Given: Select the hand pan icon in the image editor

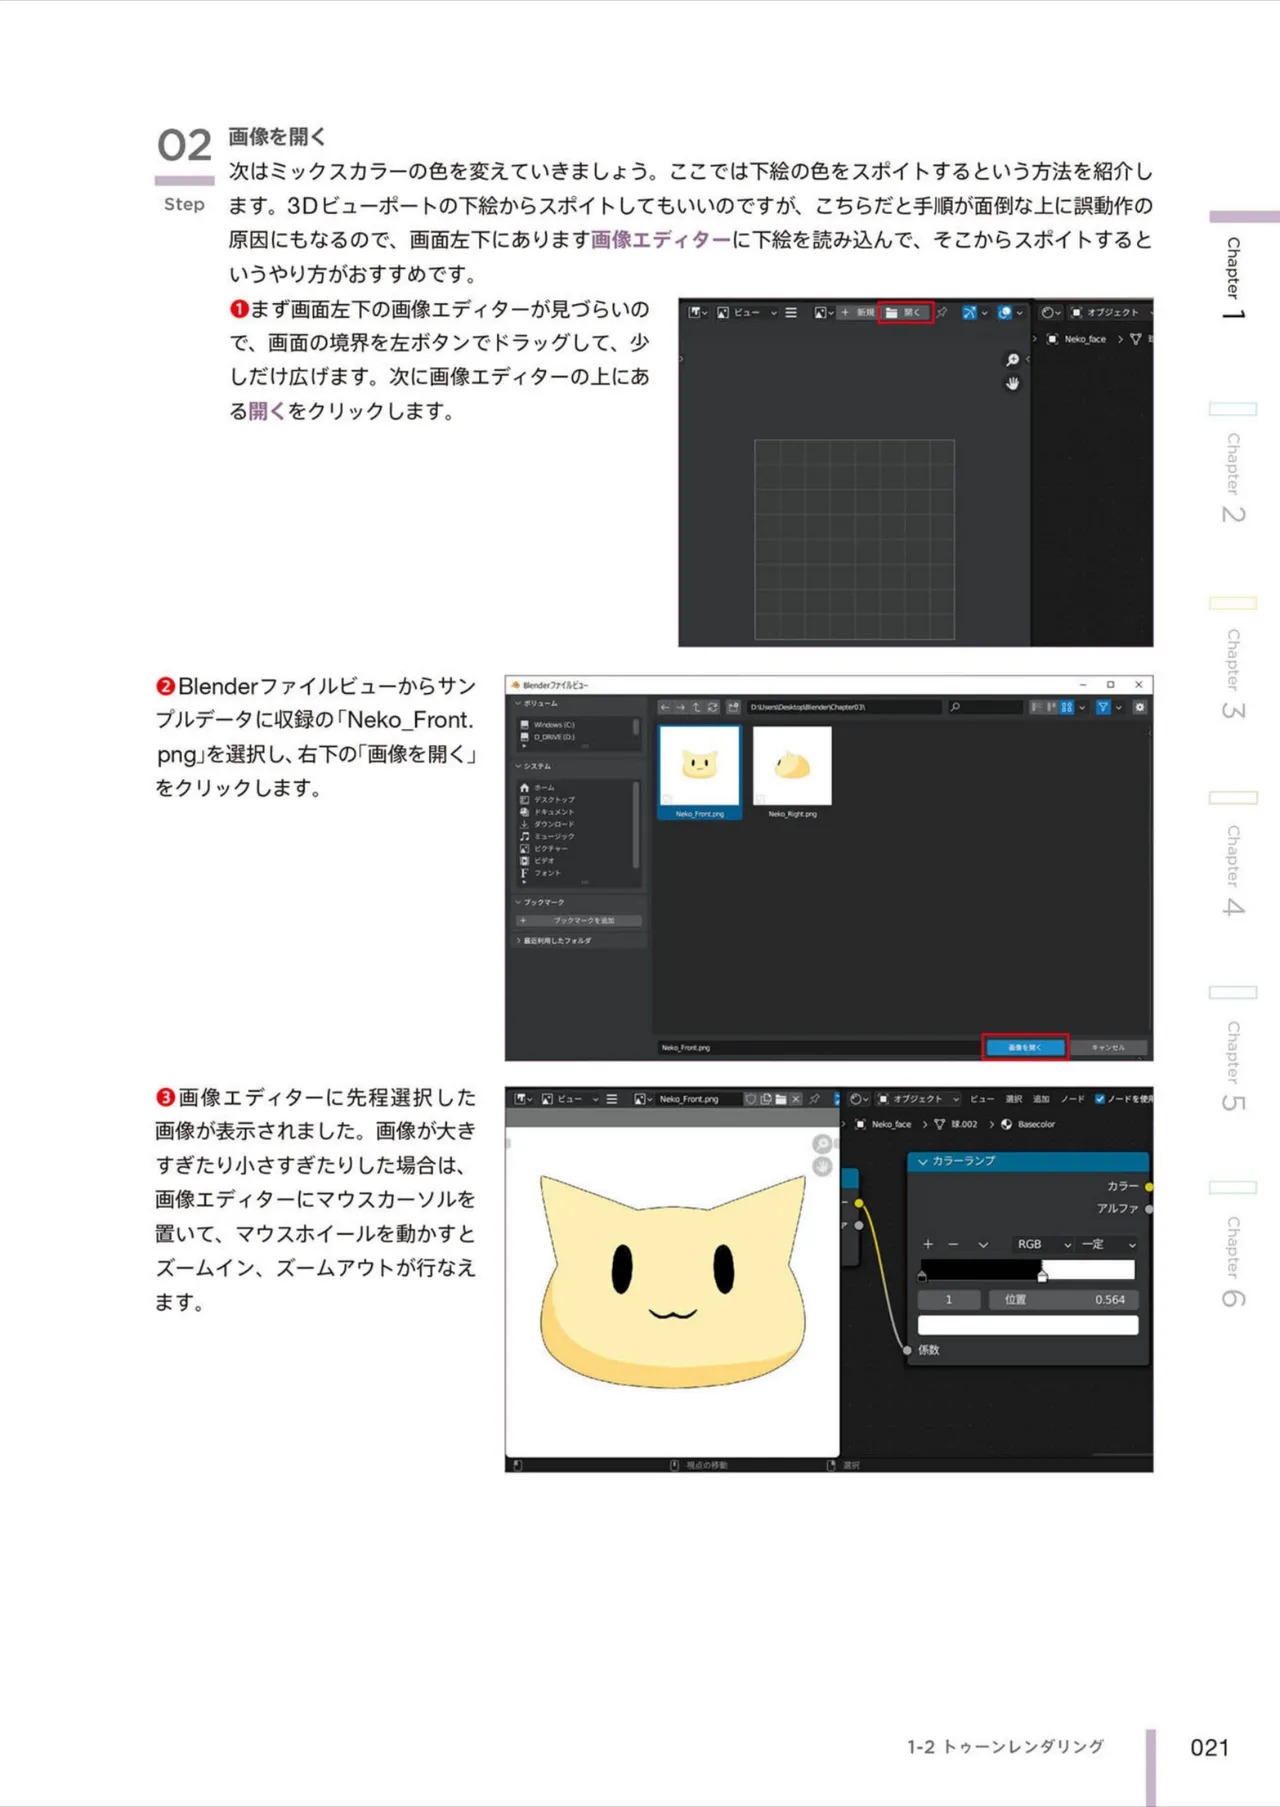Looking at the screenshot, I should (1012, 383).
